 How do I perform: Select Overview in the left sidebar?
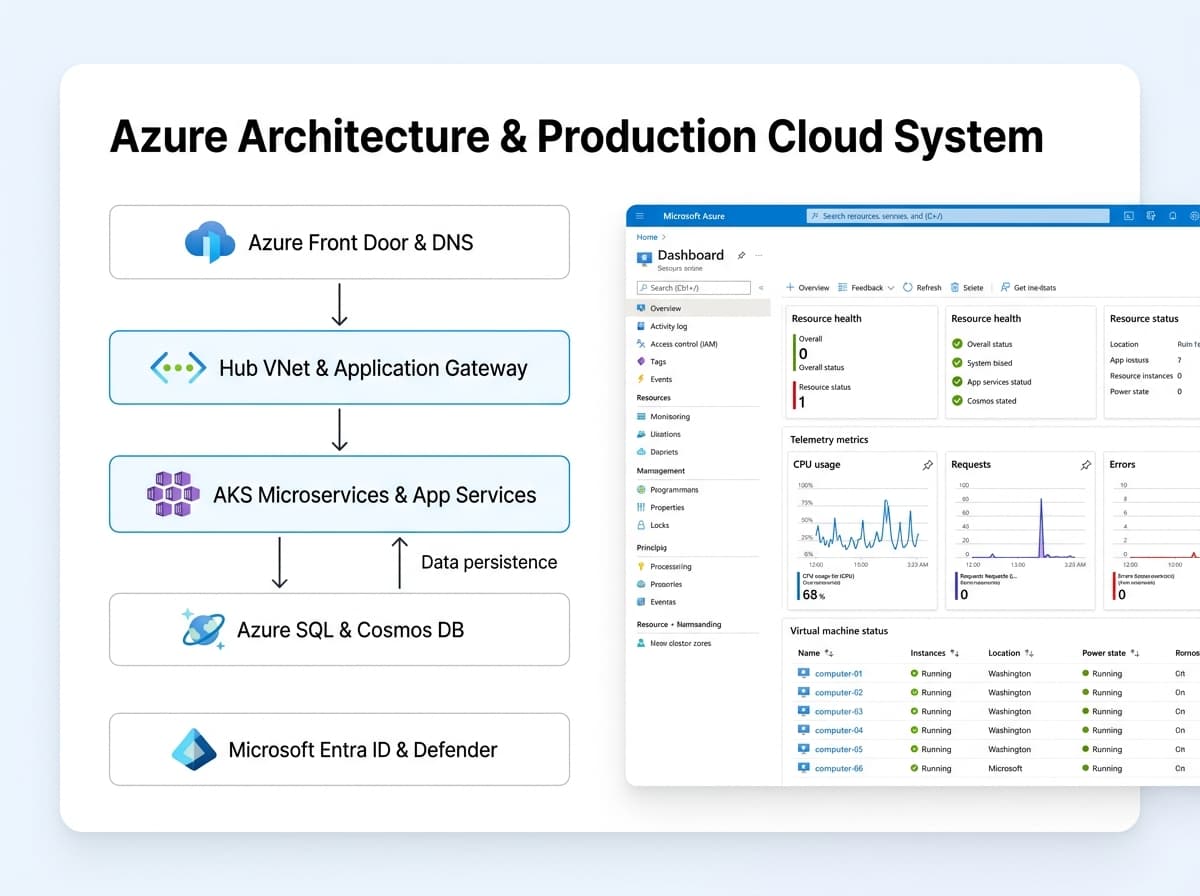point(700,308)
